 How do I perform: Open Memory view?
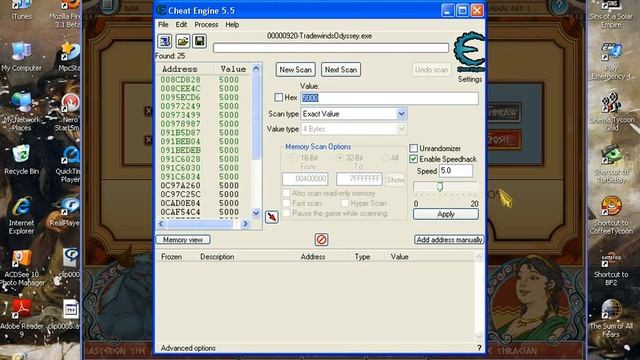pyautogui.click(x=183, y=240)
